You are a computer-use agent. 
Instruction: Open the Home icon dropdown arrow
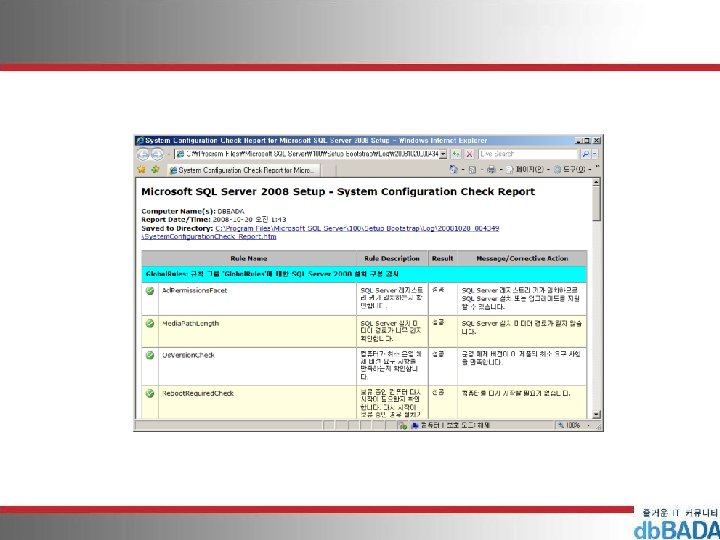[462, 170]
